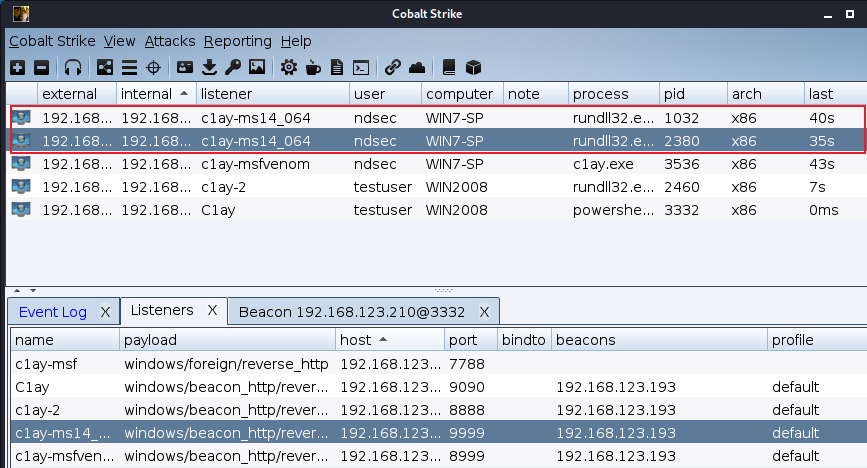Host a file via the link icon
The width and height of the screenshot is (867, 468).
pos(393,67)
